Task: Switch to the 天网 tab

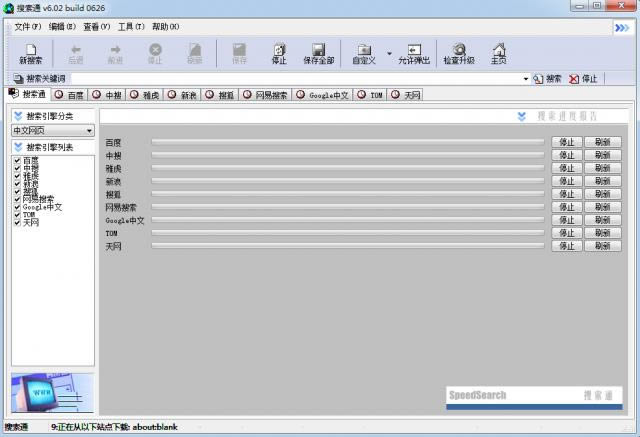Action: (x=404, y=95)
